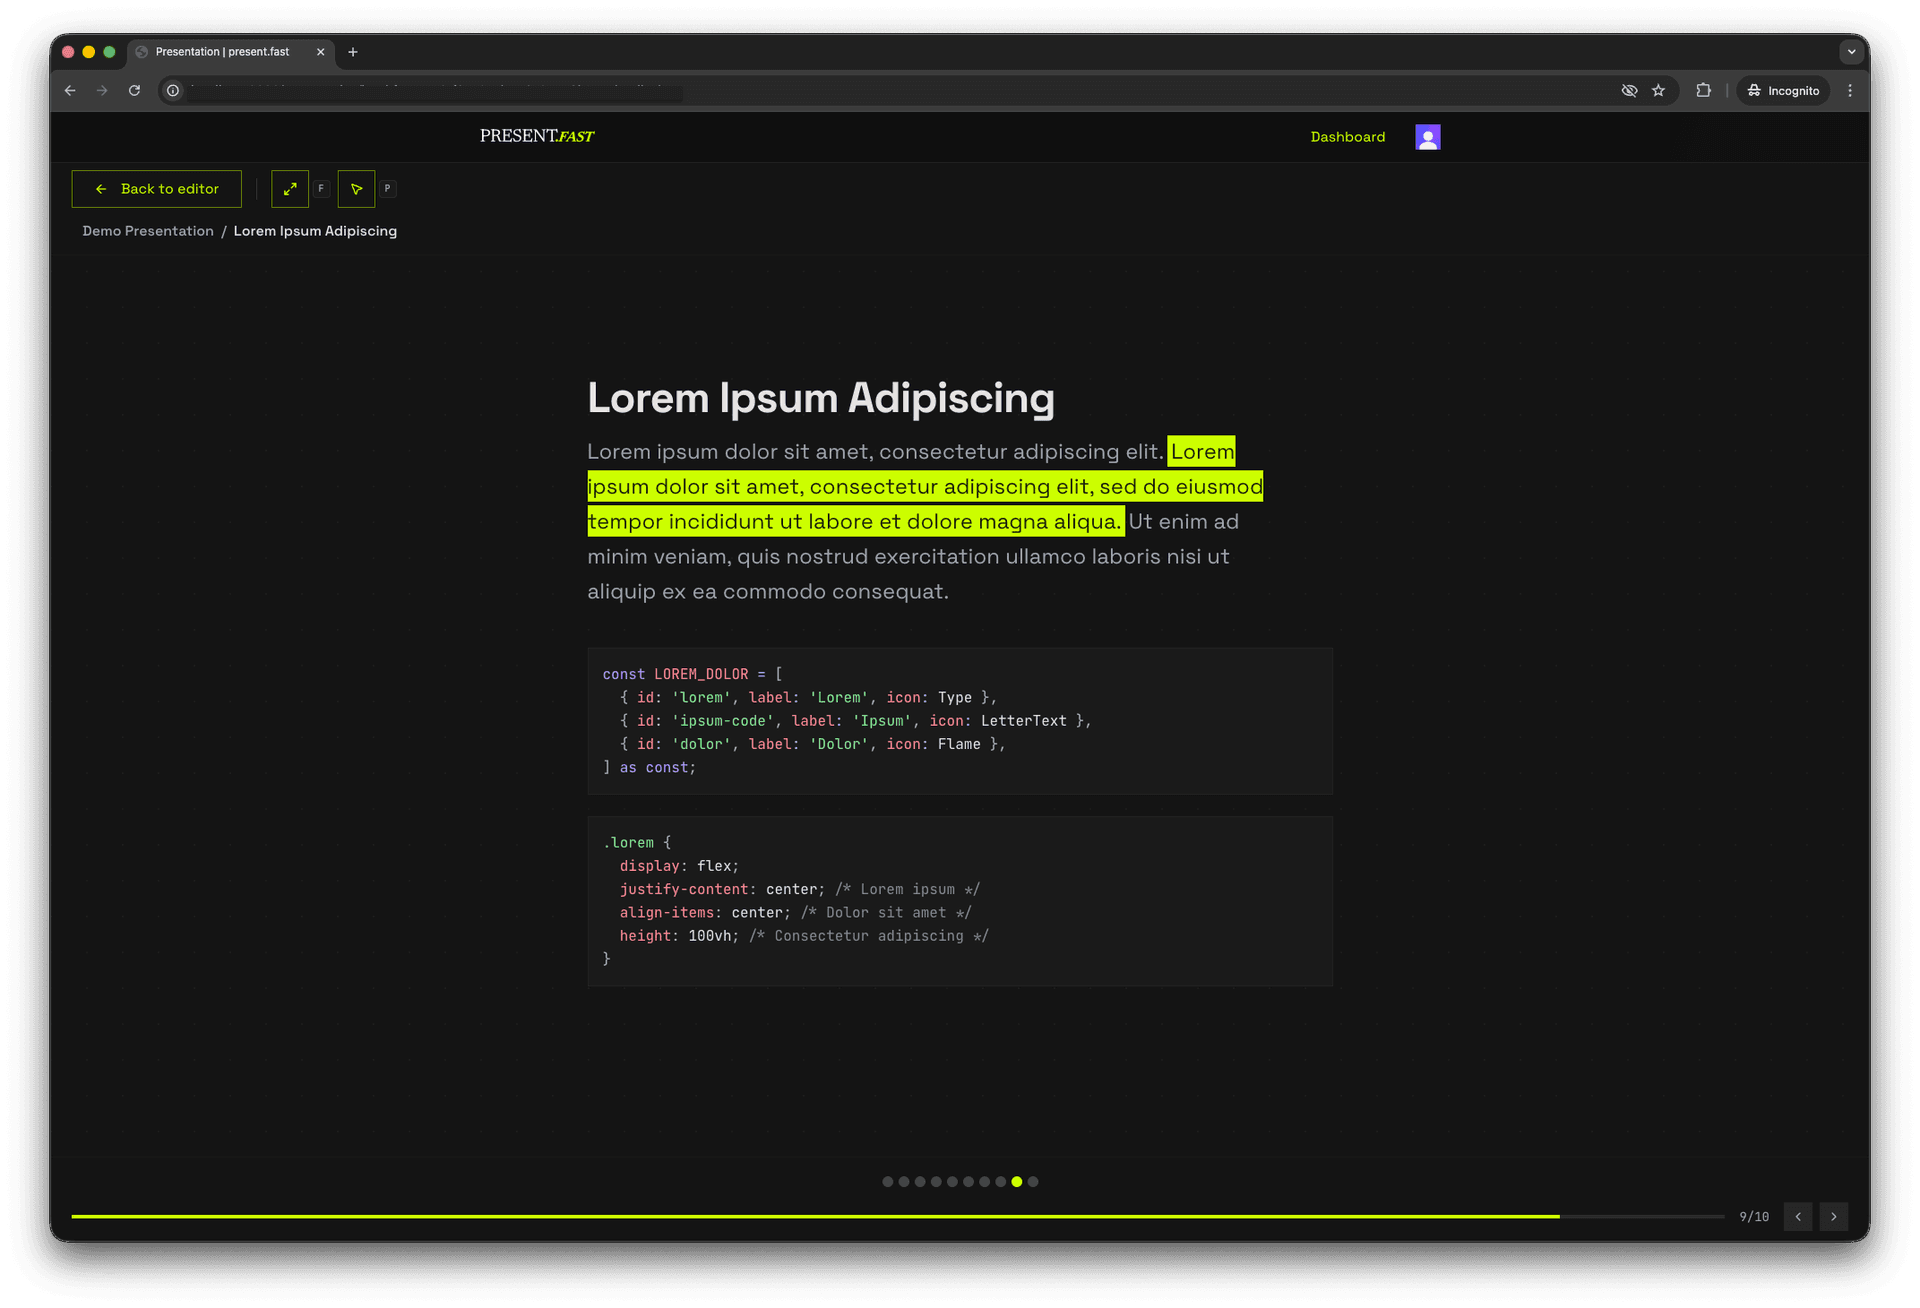Jump to the last slide dot
The image size is (1920, 1308).
coord(1033,1181)
